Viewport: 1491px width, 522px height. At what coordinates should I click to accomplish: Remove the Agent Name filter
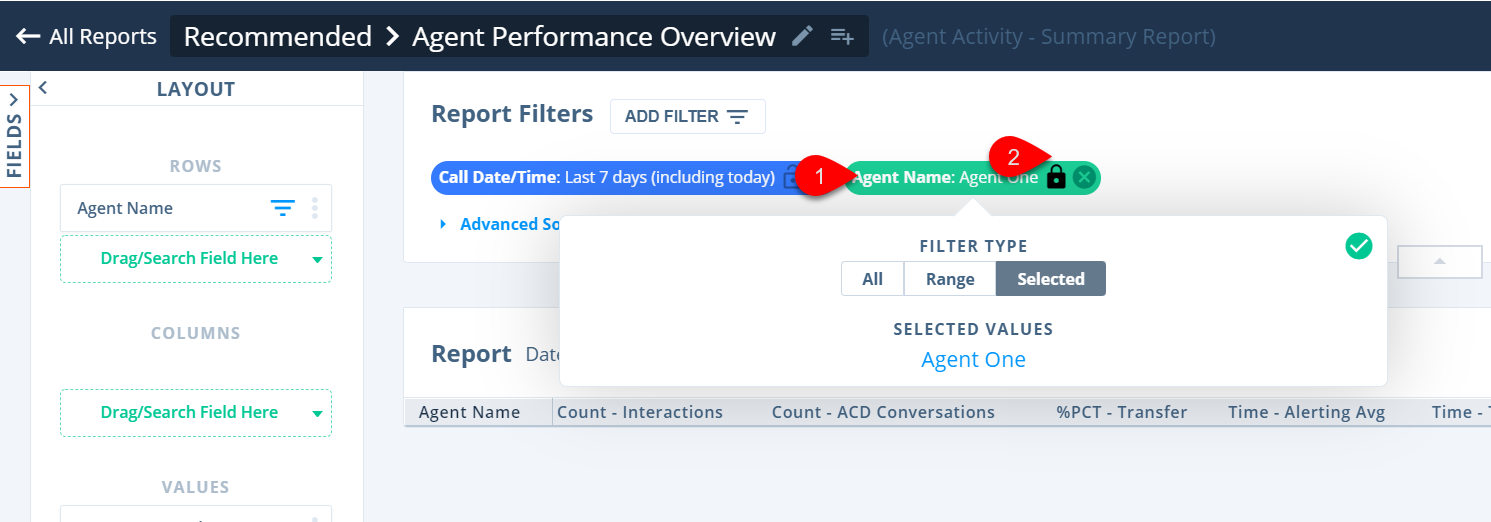click(1084, 178)
